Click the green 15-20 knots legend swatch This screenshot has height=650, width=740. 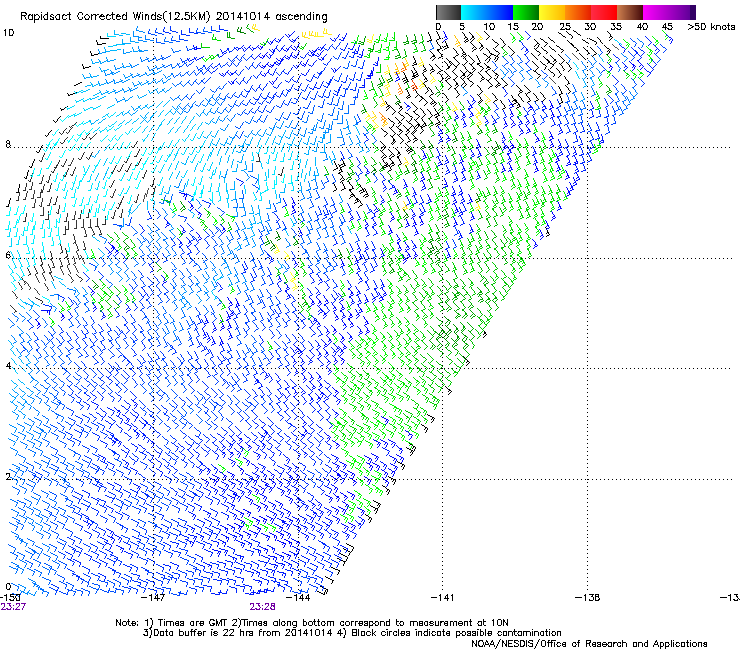click(x=526, y=12)
